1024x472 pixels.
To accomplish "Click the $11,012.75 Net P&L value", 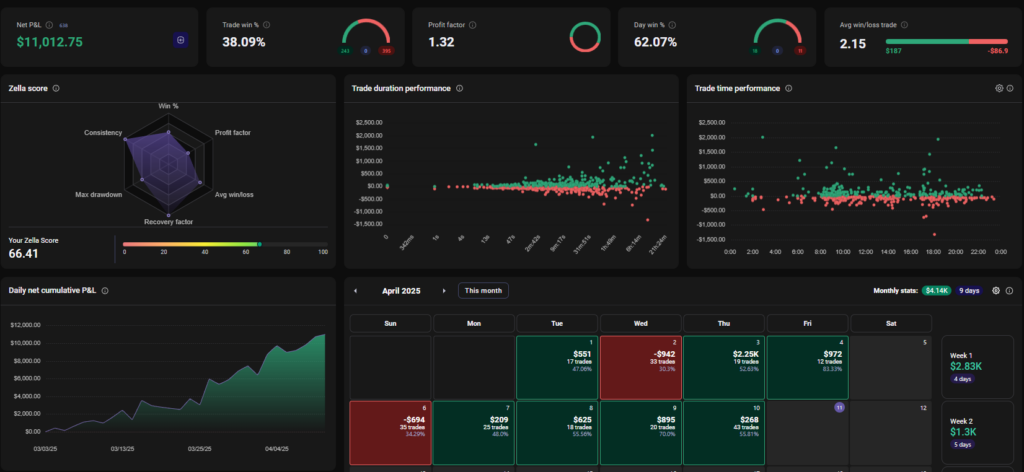I will click(50, 42).
